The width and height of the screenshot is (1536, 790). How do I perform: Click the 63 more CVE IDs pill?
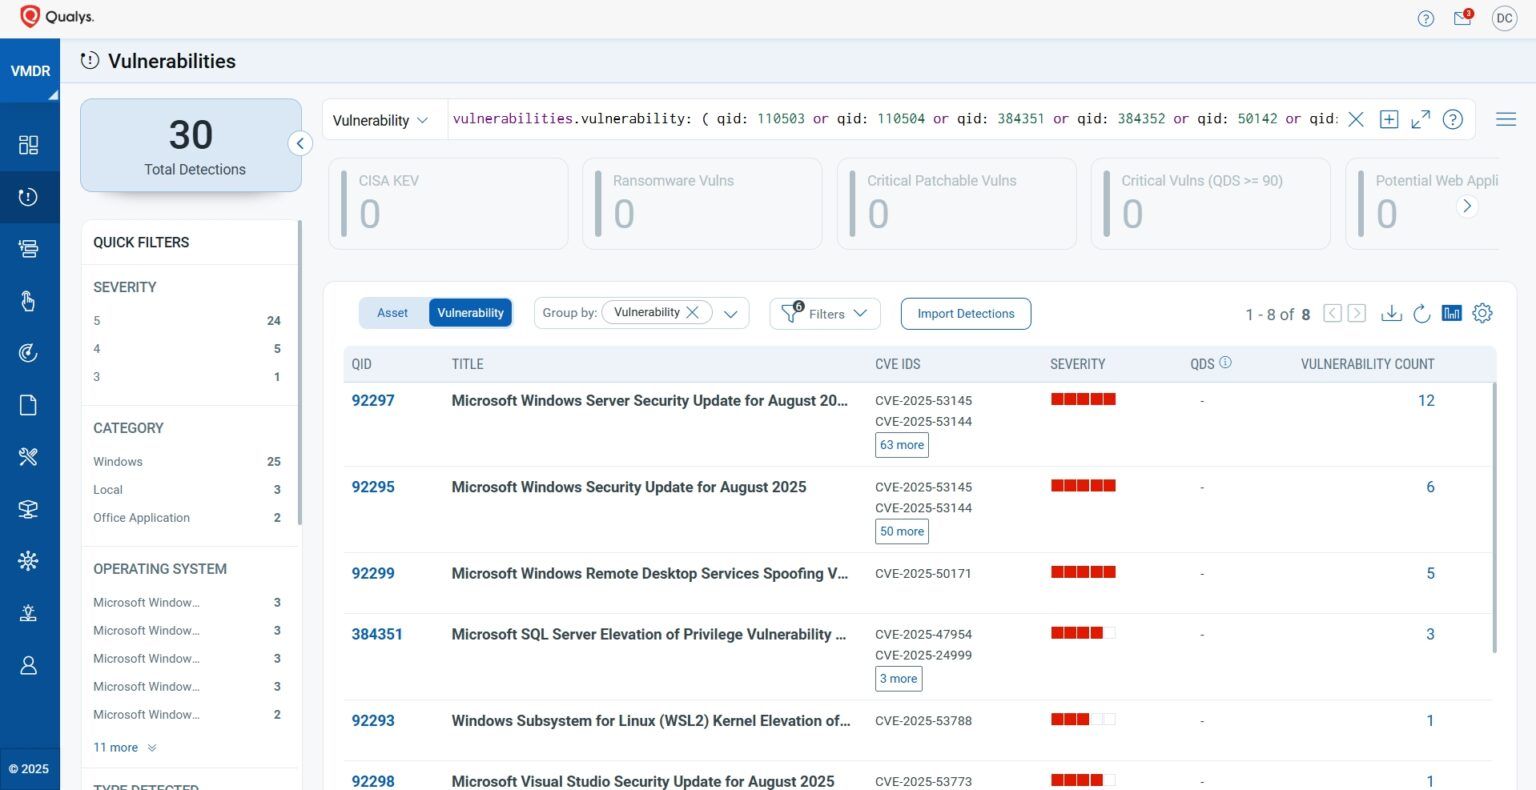coord(901,444)
